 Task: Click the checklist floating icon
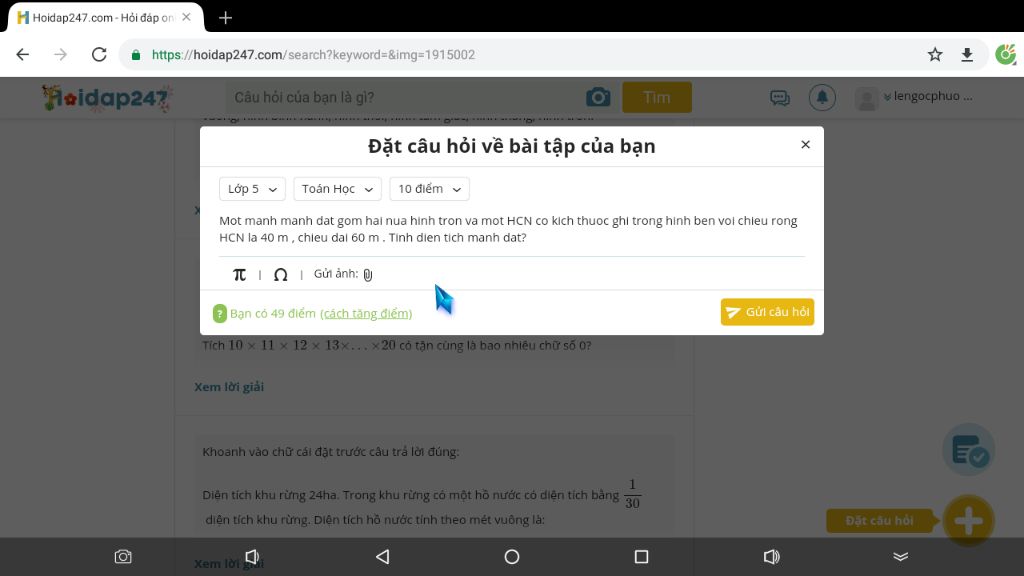pos(968,450)
